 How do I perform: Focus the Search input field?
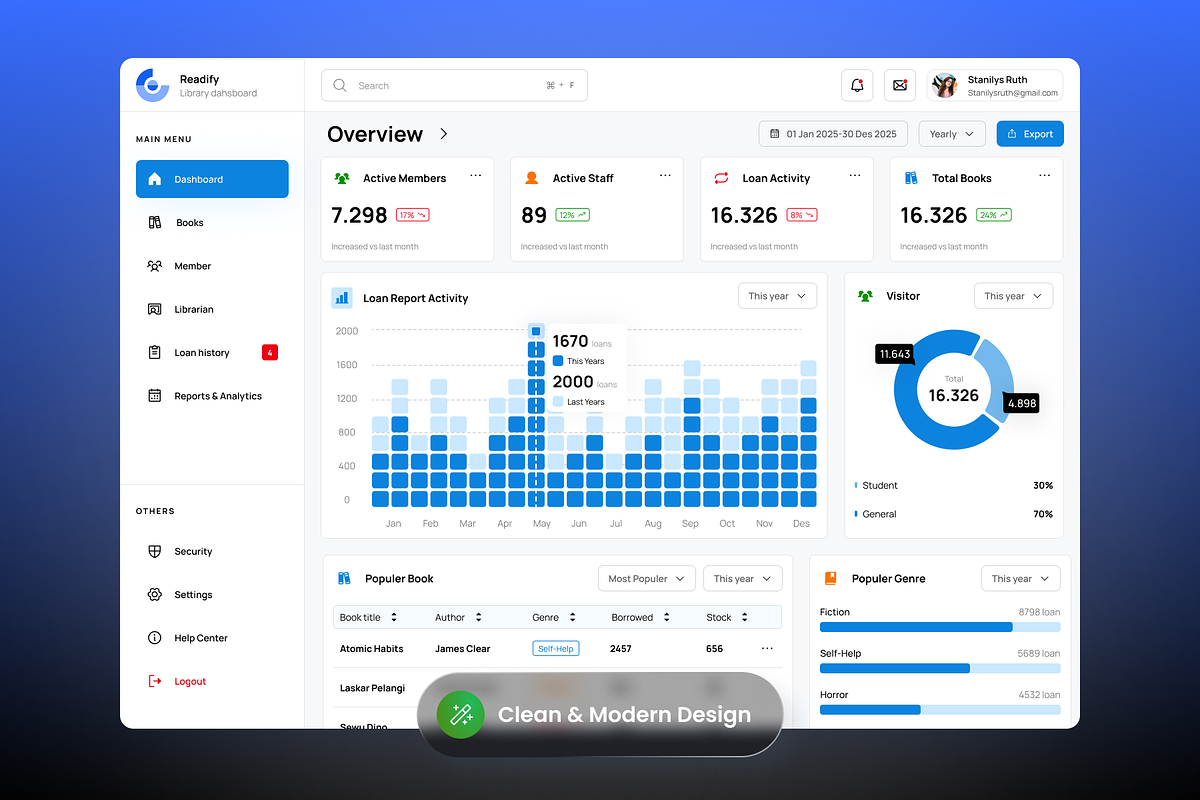click(x=454, y=85)
